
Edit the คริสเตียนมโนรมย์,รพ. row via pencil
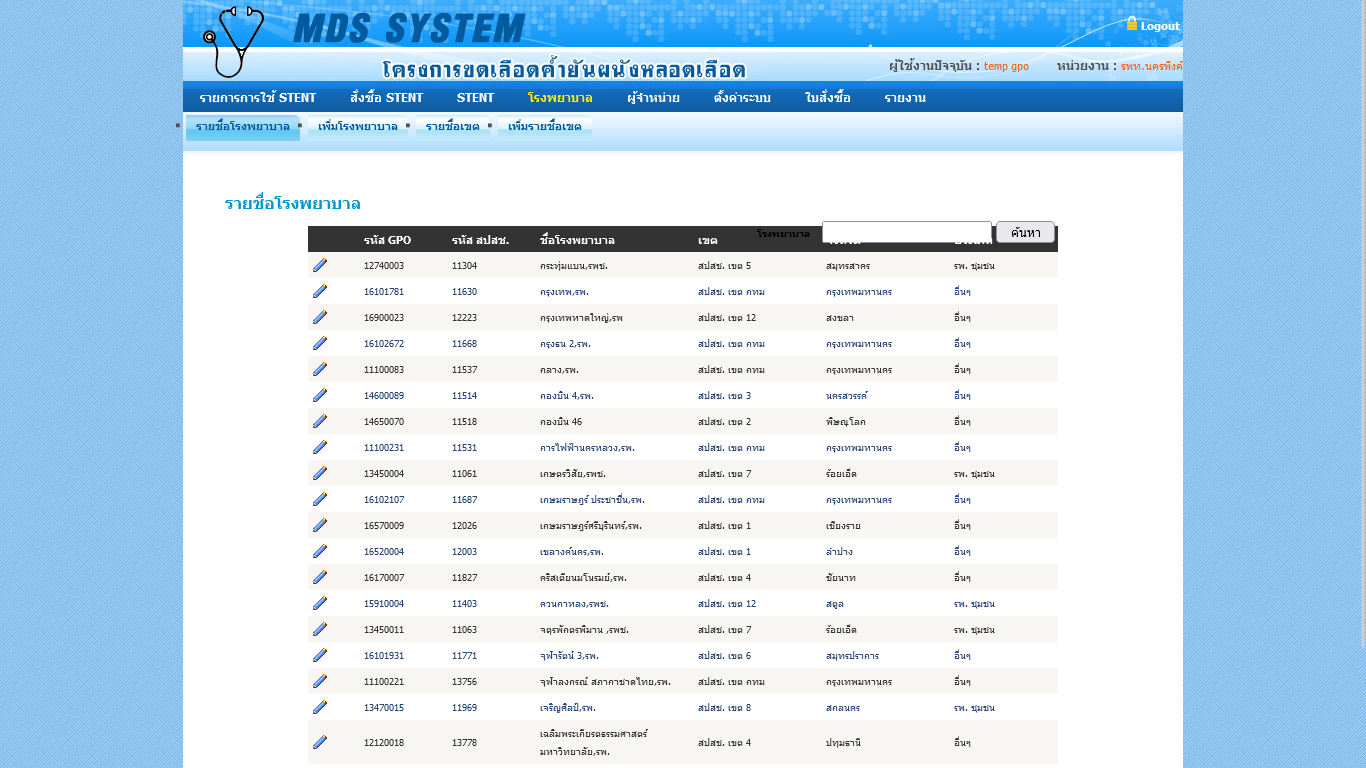[x=320, y=577]
